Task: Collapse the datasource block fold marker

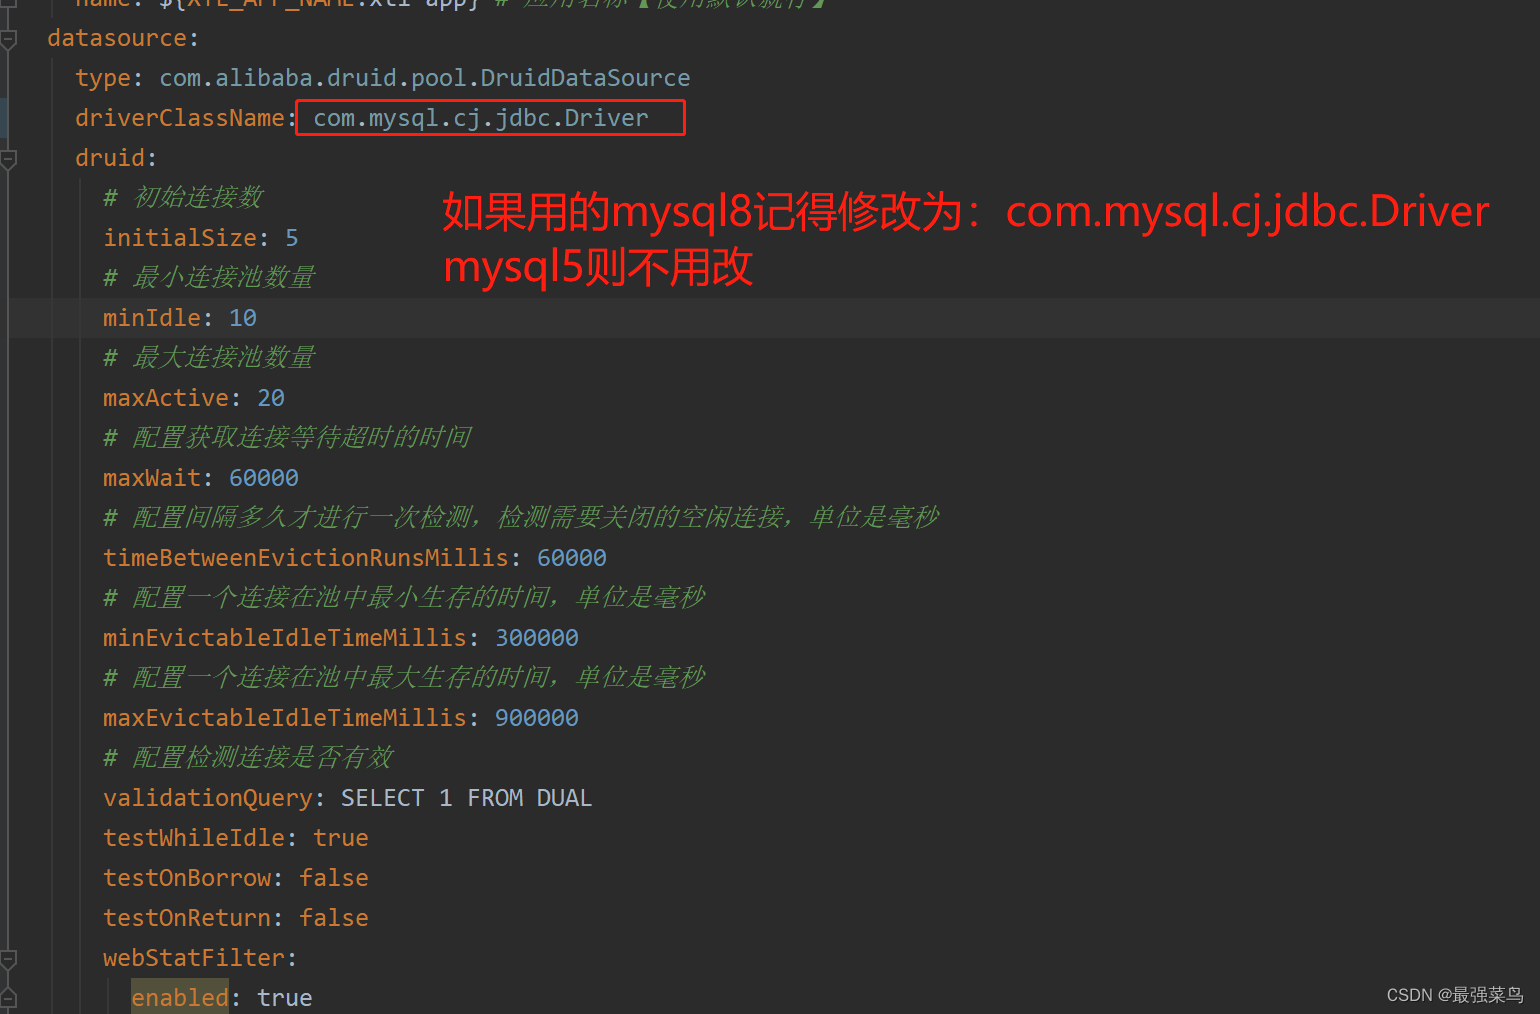Action: tap(8, 40)
